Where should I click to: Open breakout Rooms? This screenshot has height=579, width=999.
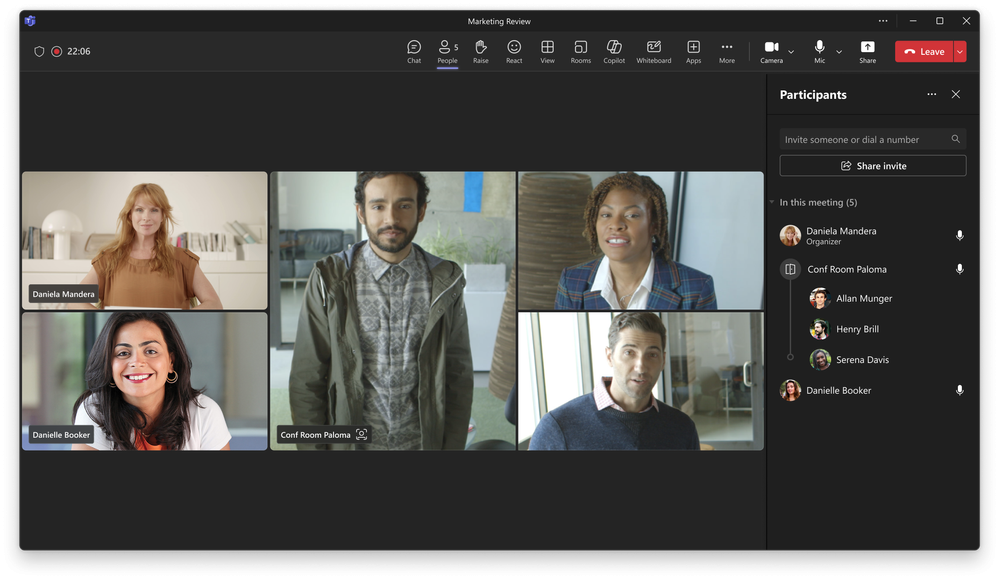pyautogui.click(x=581, y=51)
